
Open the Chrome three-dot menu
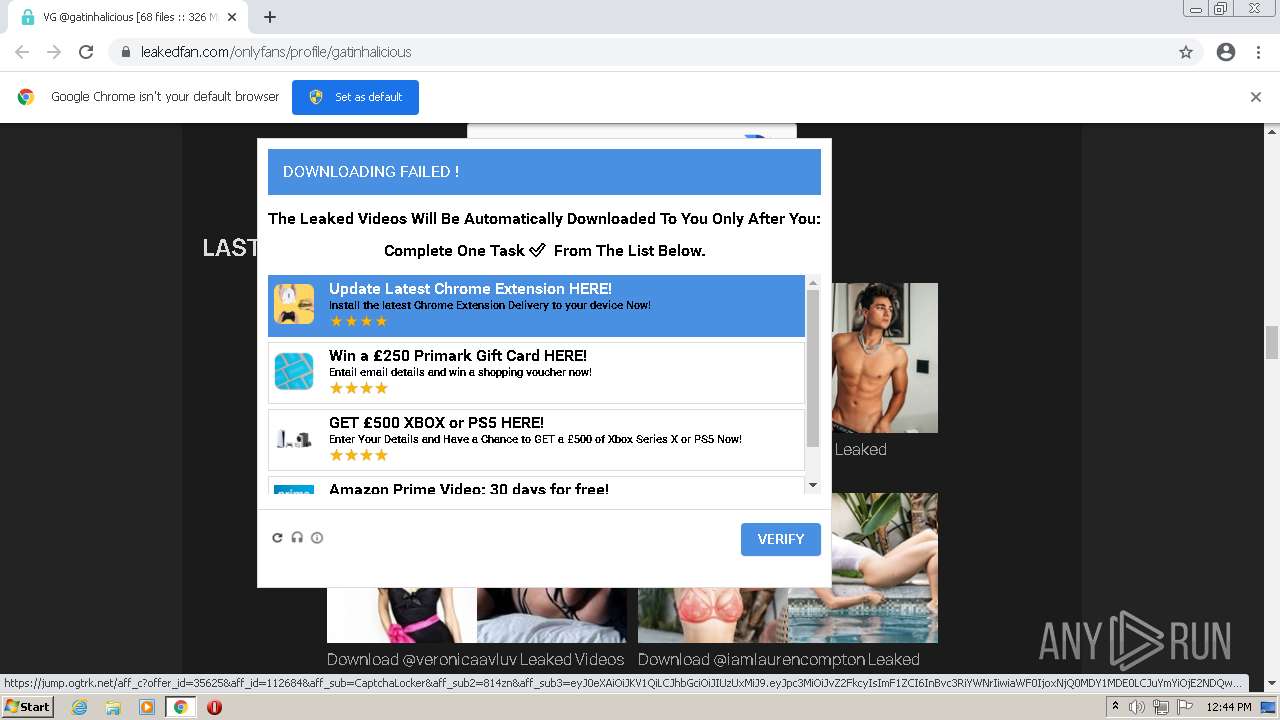[x=1258, y=52]
